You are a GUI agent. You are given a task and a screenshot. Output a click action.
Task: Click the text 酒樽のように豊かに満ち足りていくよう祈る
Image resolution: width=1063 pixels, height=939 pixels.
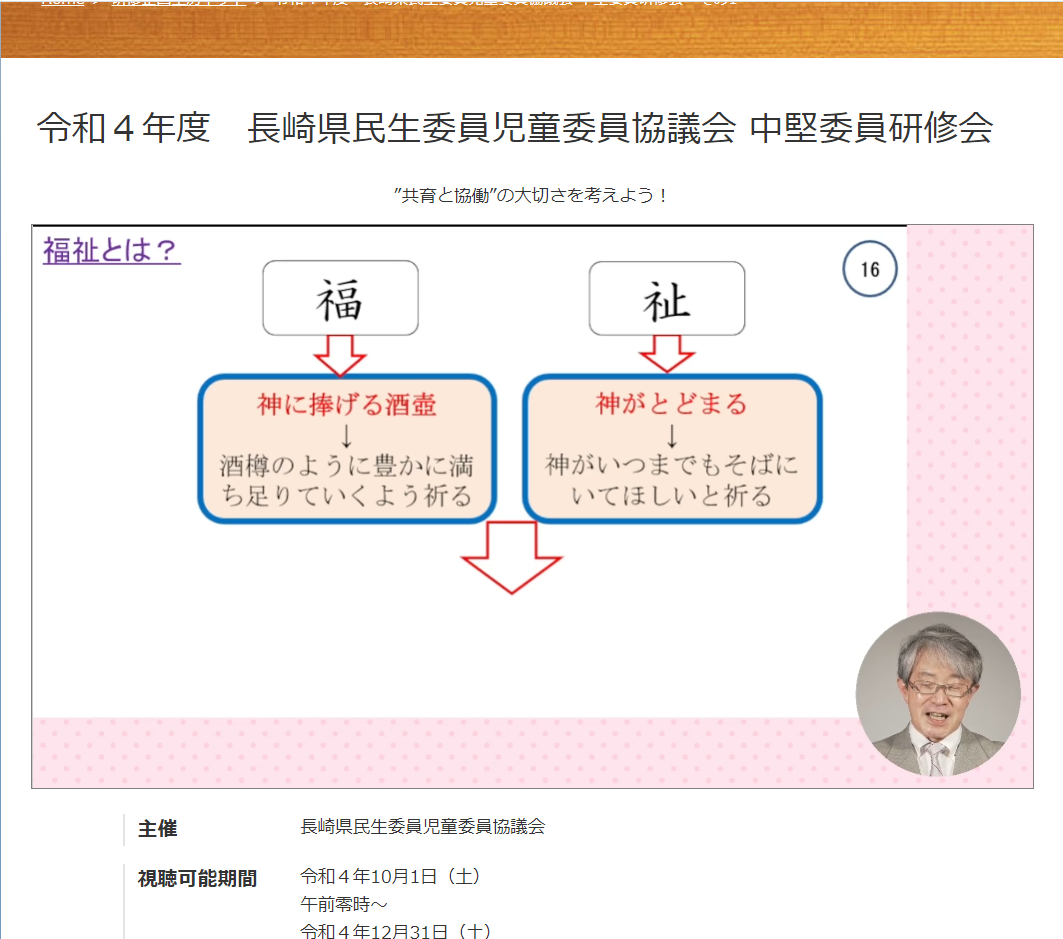click(x=346, y=481)
